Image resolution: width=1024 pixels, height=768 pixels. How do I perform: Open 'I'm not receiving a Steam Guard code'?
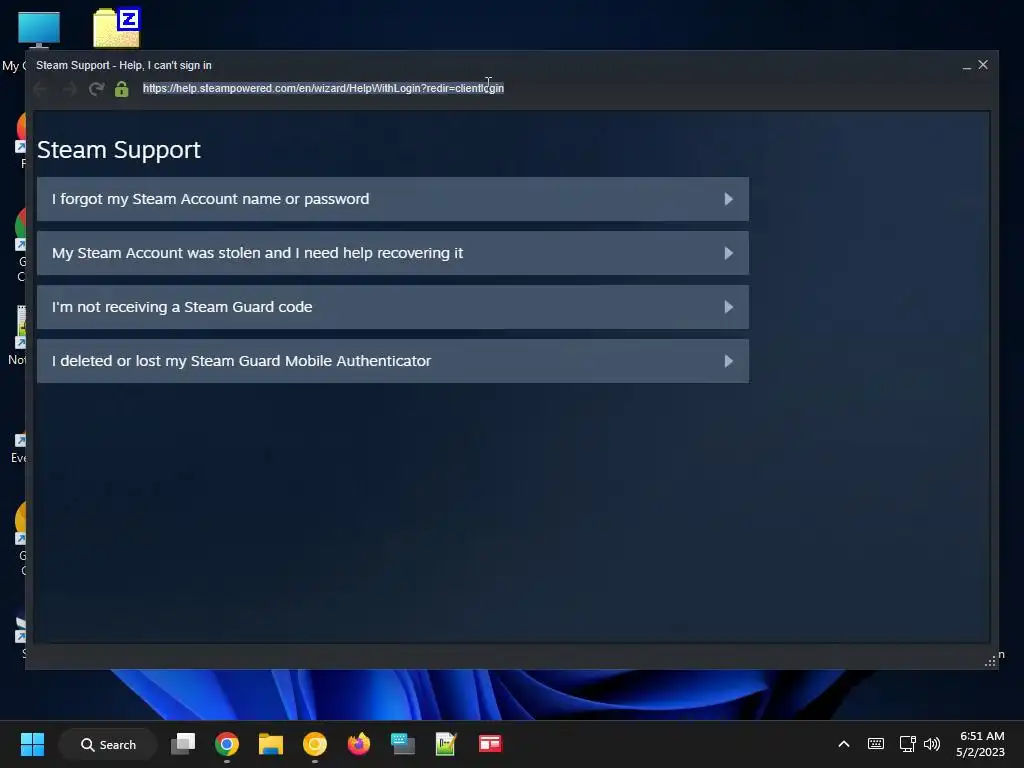(392, 307)
